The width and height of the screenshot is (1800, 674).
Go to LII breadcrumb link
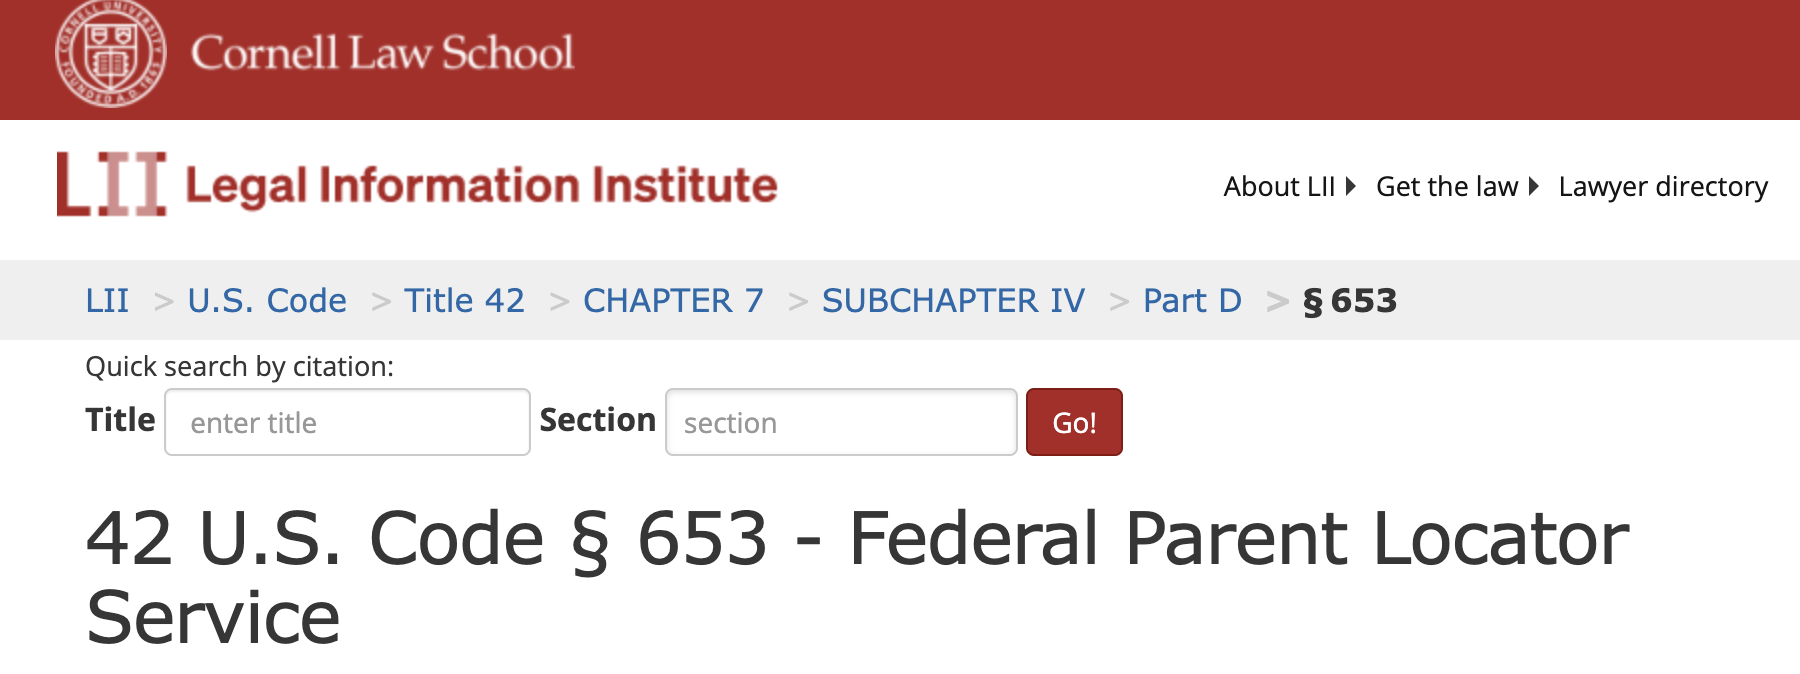pos(107,301)
